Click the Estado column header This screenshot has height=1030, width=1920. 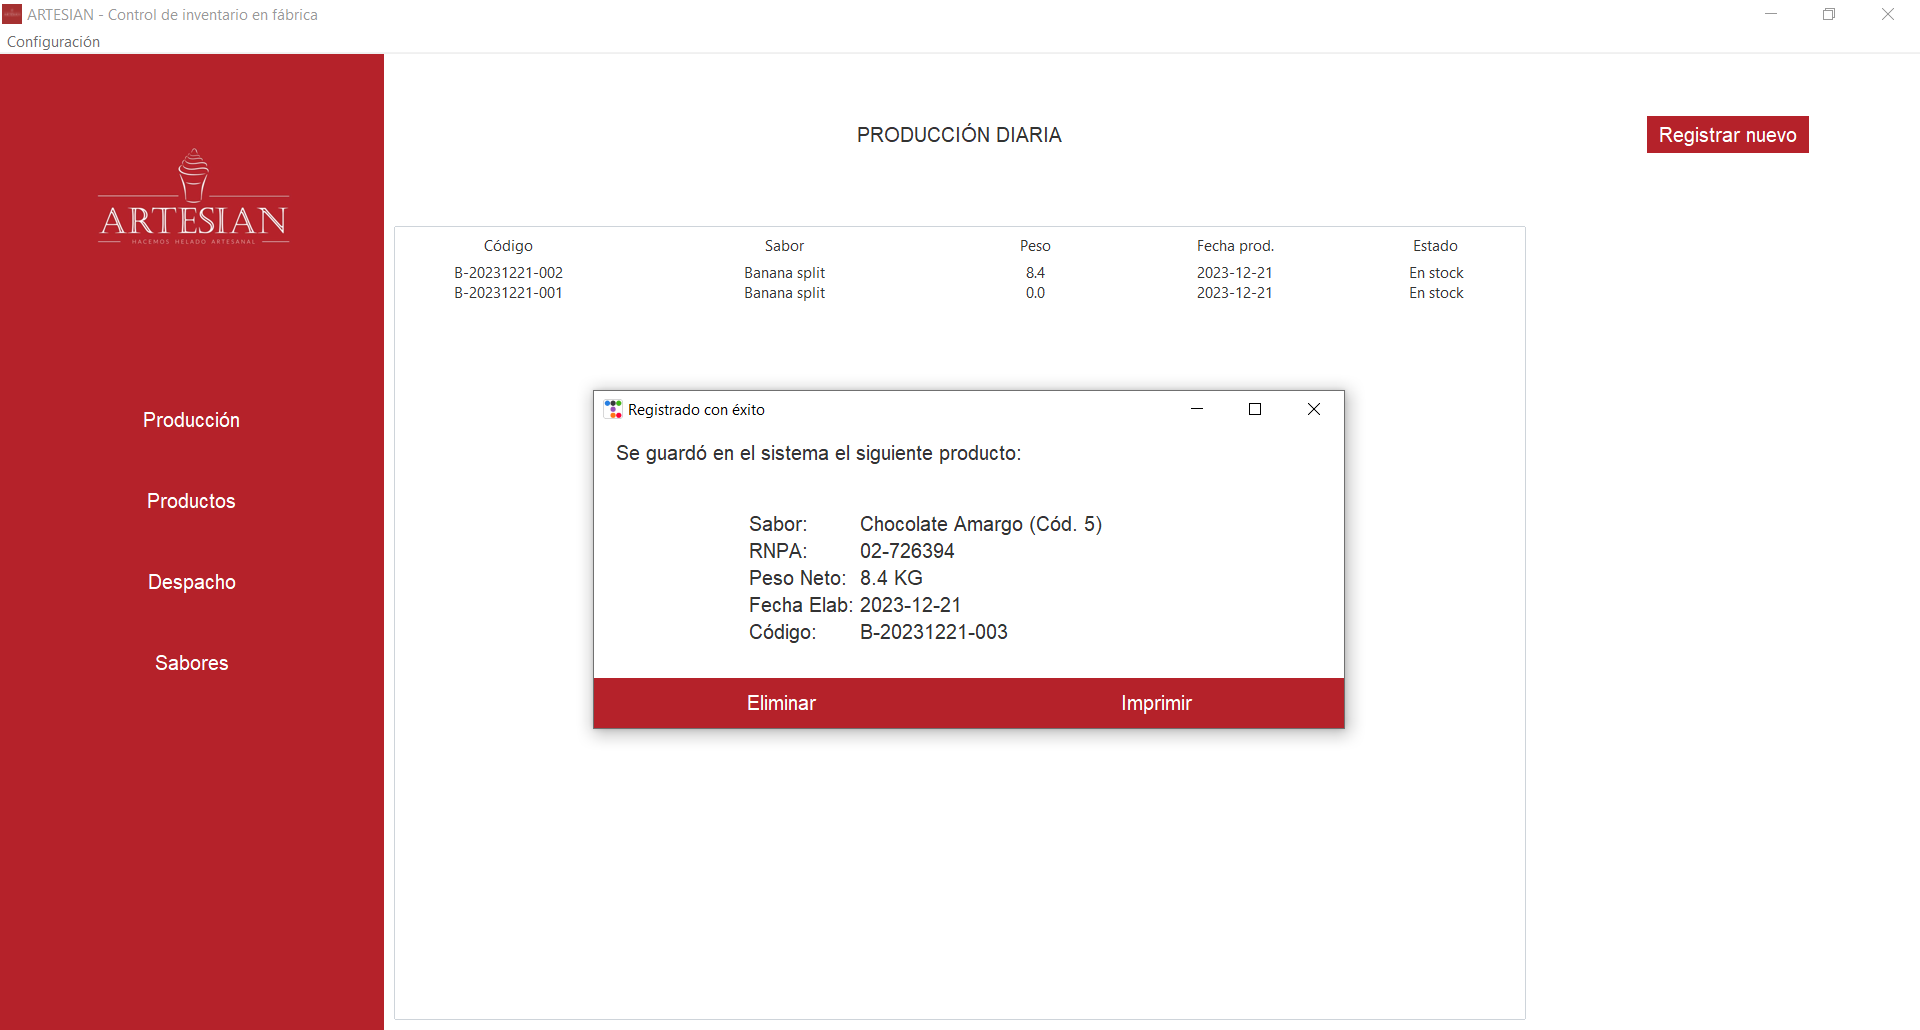pyautogui.click(x=1435, y=246)
